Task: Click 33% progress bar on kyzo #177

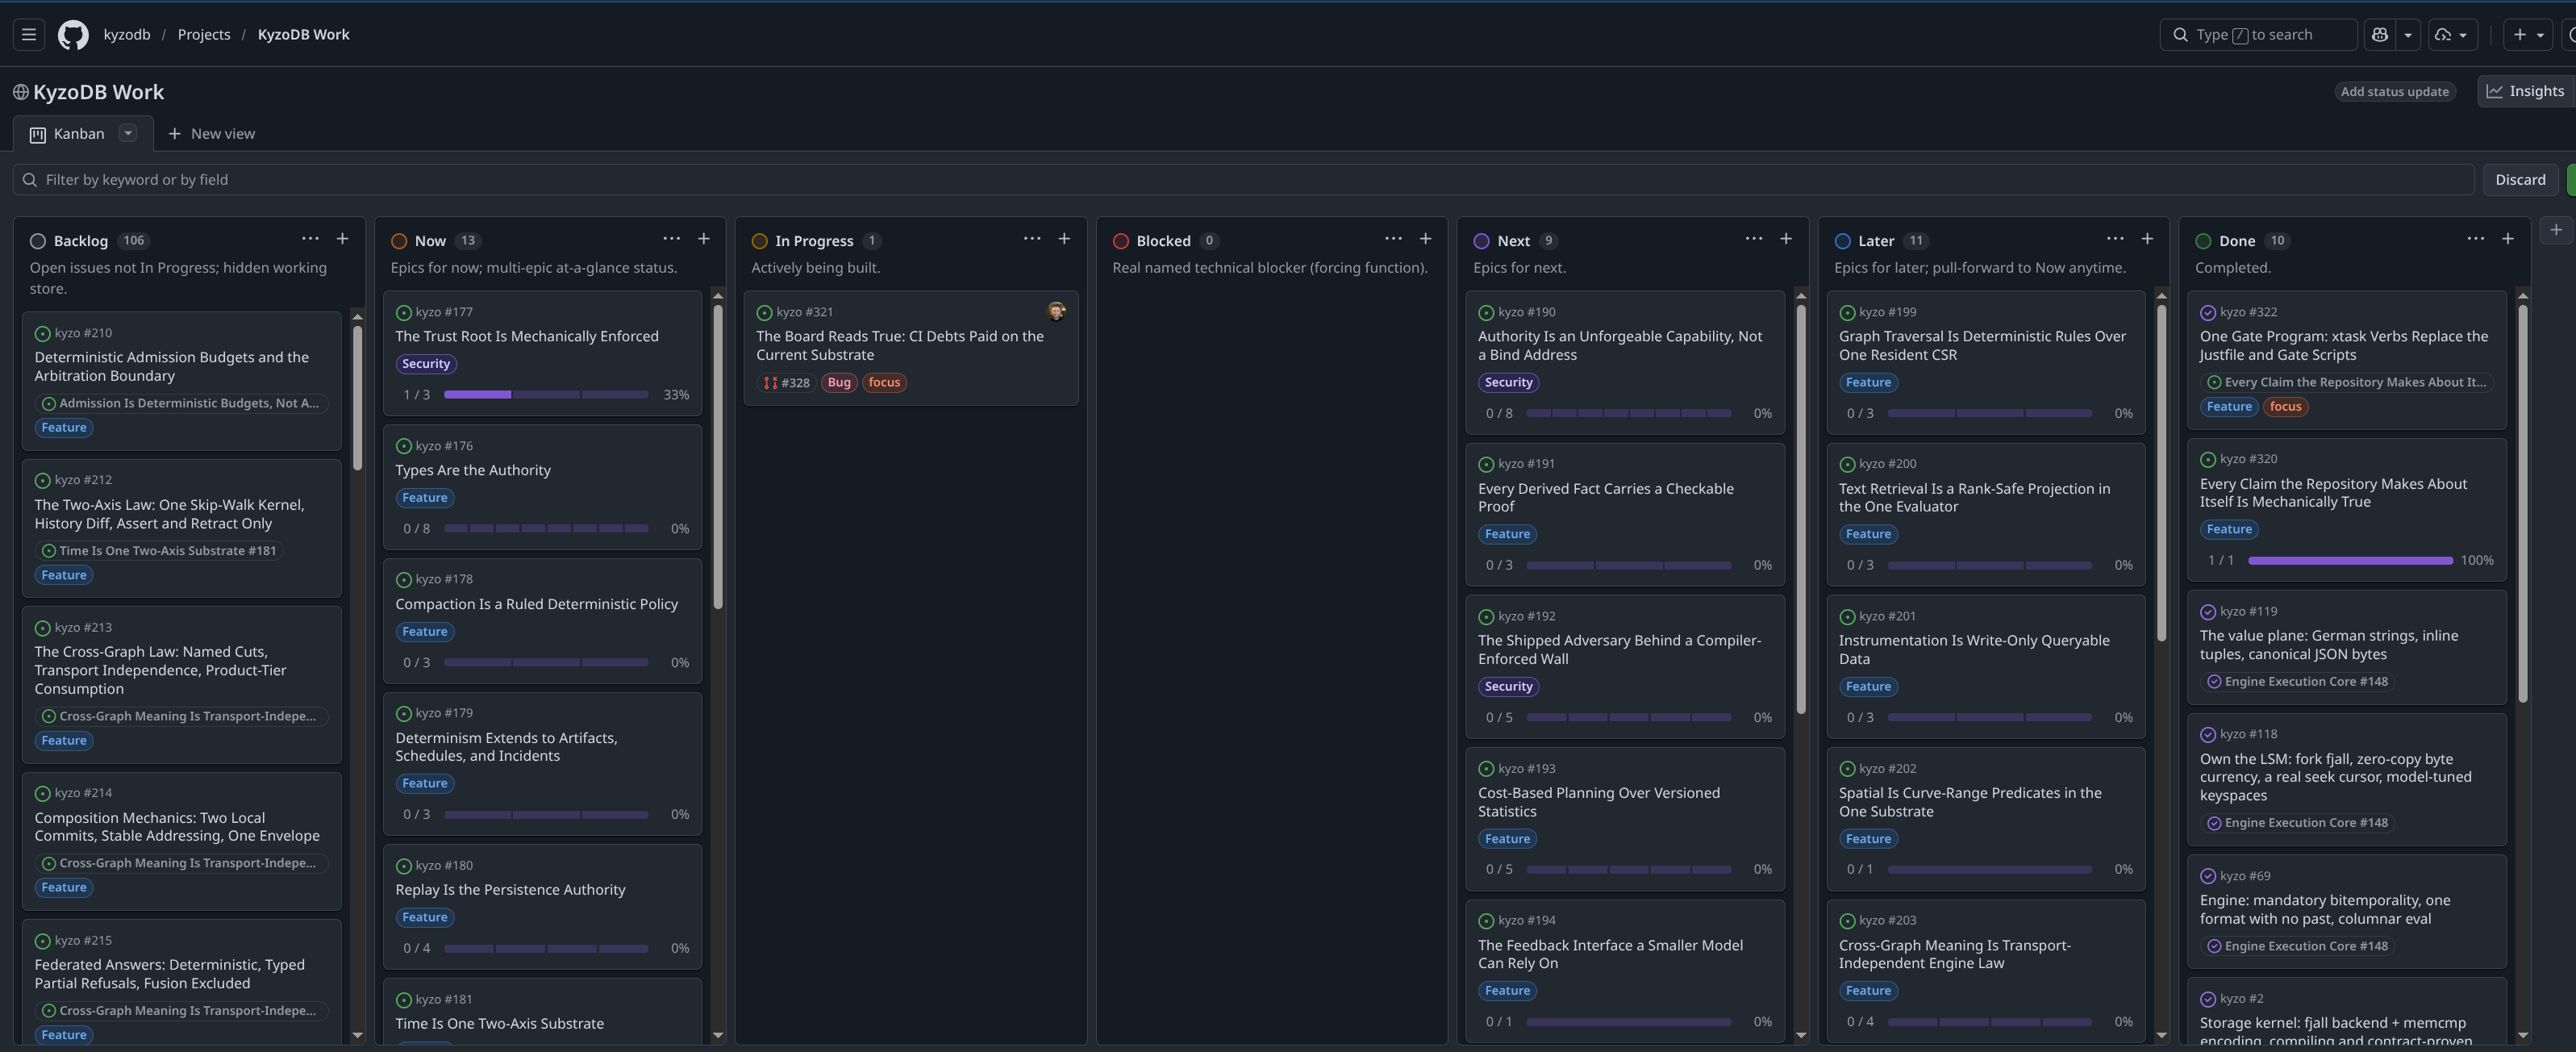Action: tap(546, 395)
